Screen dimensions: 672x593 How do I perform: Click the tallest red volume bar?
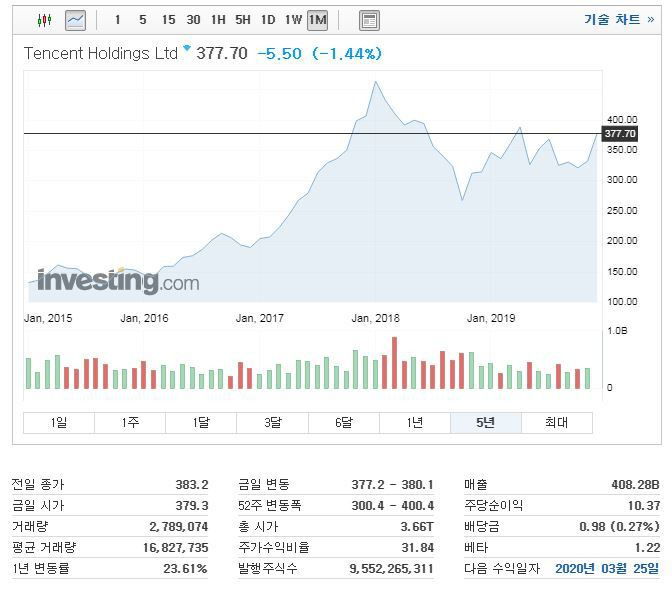pyautogui.click(x=394, y=363)
